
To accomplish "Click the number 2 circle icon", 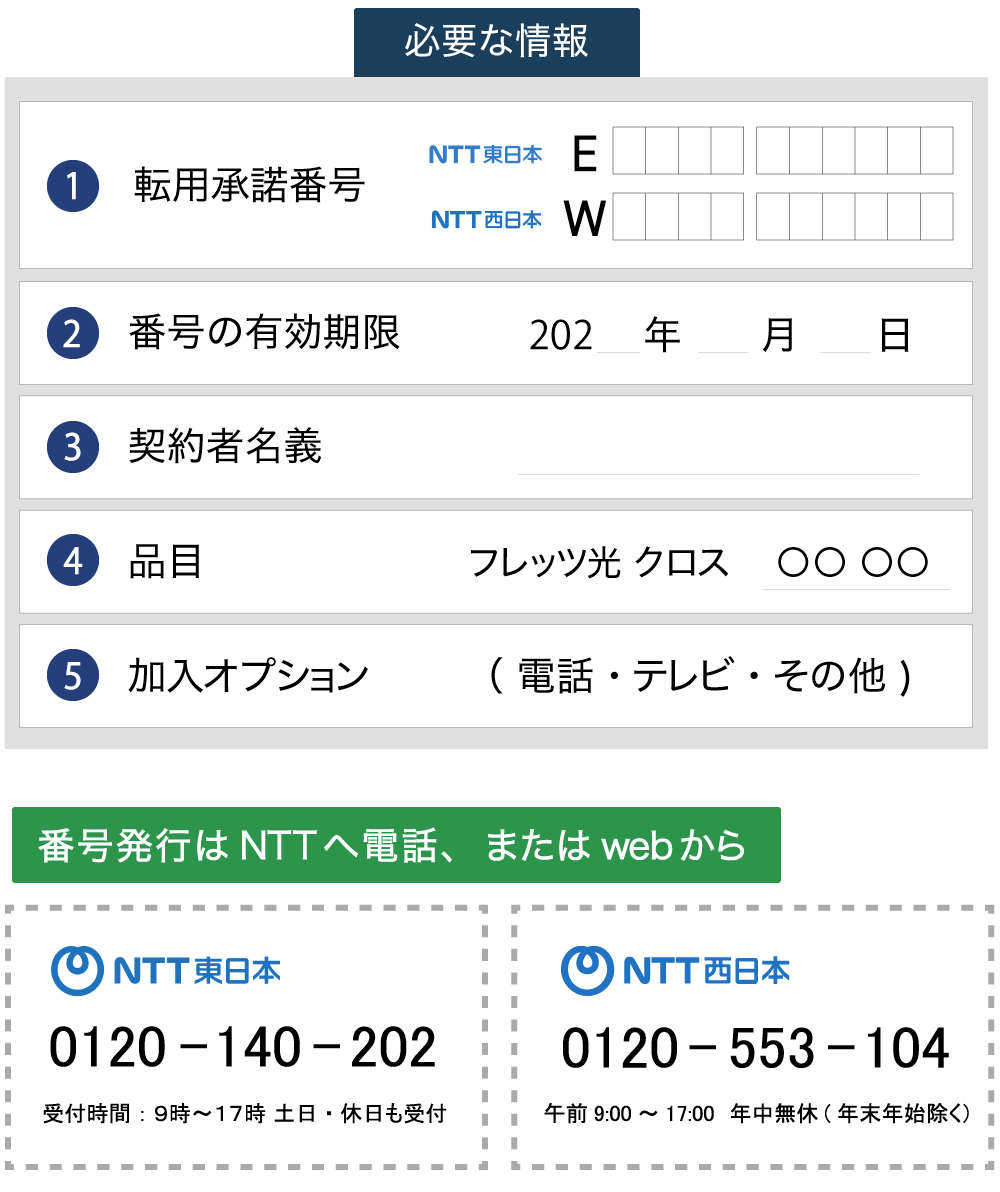I will (x=73, y=333).
